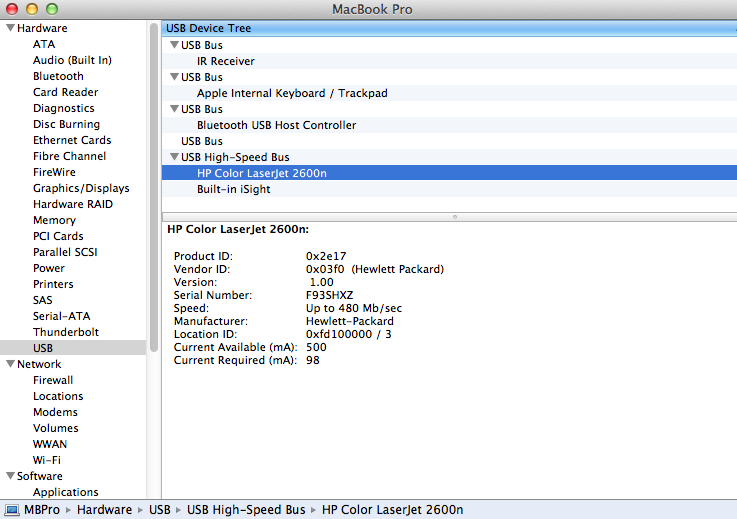
Task: Click the MBPro computer icon in path bar
Action: (x=12, y=510)
